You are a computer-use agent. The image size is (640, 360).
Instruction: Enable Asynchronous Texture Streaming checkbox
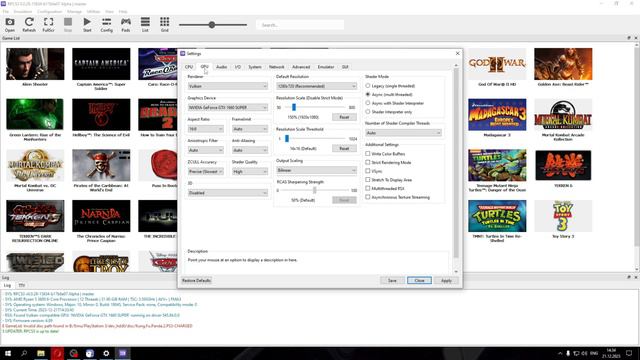click(368, 197)
